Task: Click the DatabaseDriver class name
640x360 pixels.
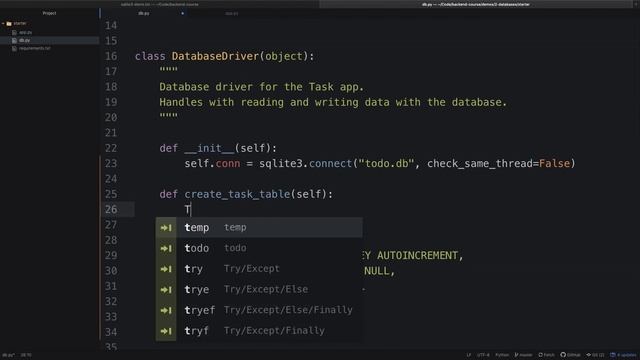Action: [215, 56]
